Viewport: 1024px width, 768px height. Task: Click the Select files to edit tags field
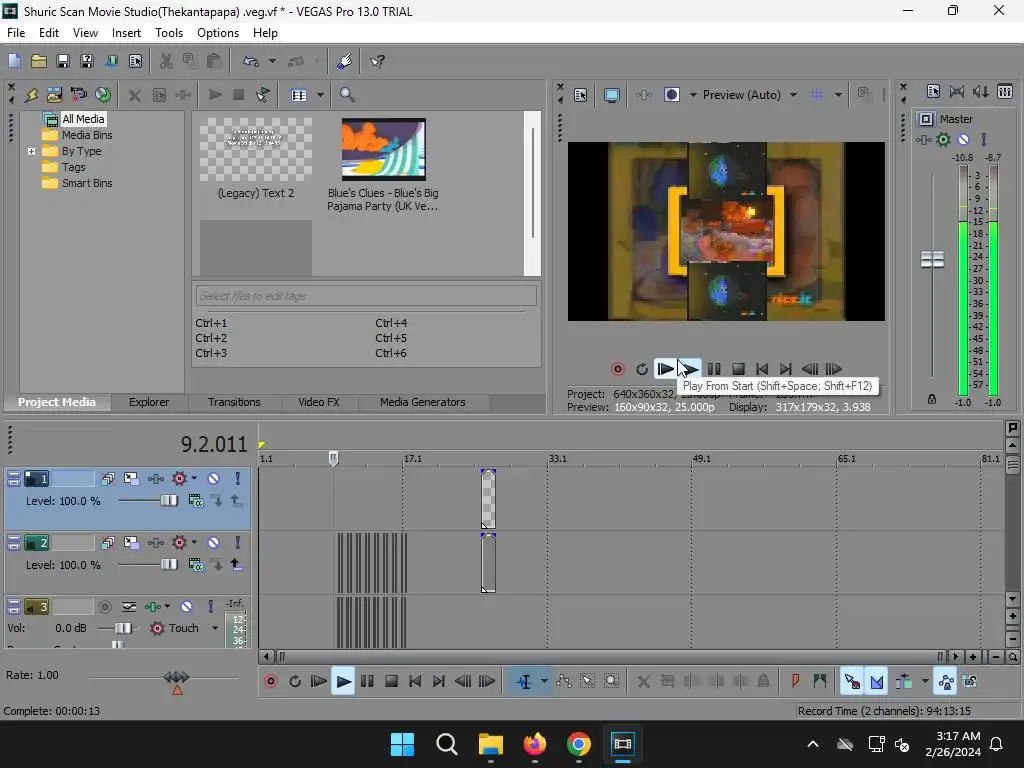(366, 296)
